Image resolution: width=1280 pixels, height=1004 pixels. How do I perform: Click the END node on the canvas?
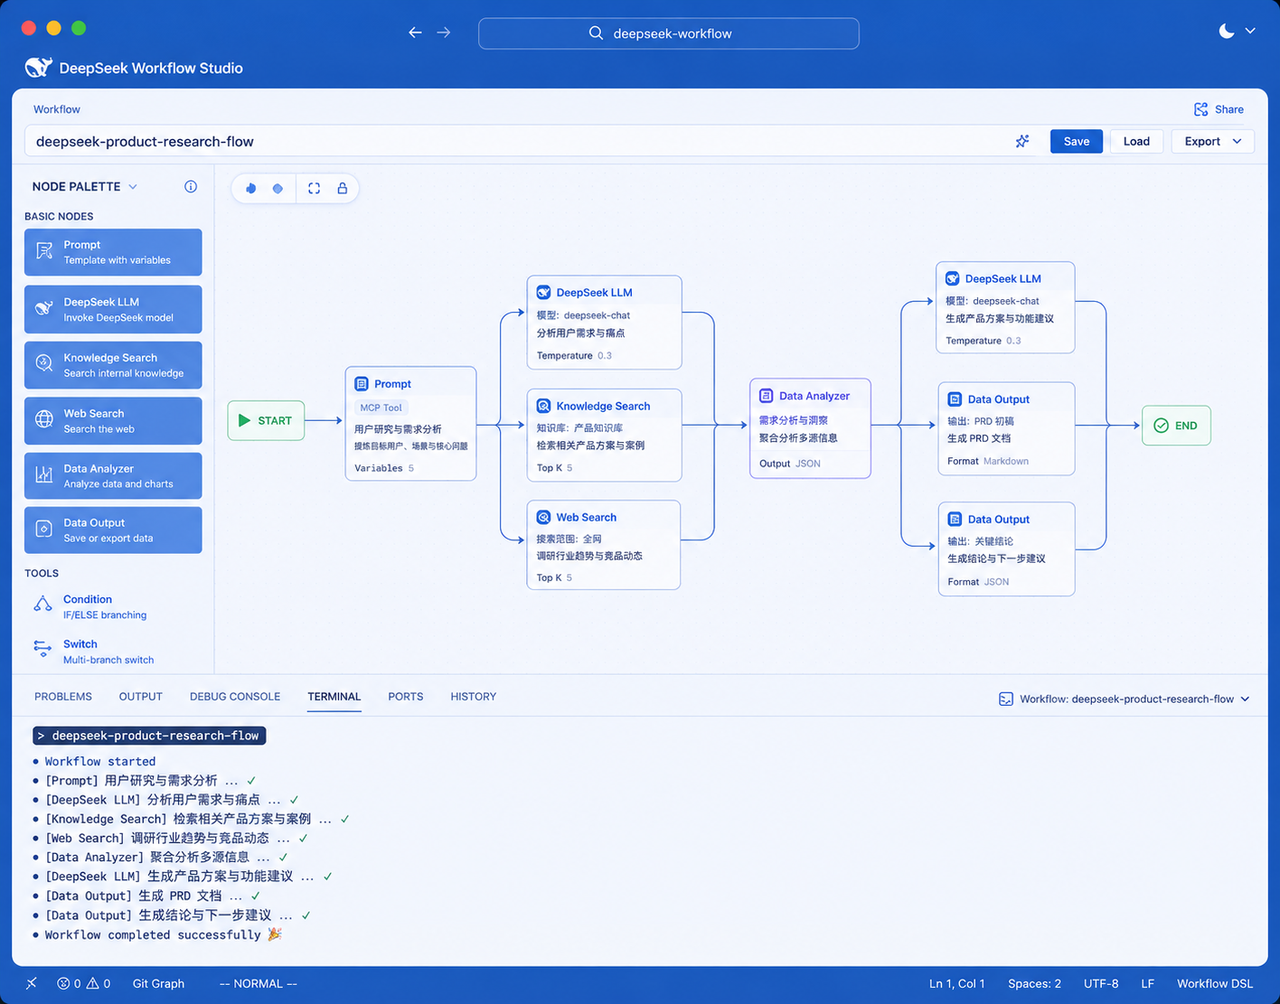[1176, 426]
